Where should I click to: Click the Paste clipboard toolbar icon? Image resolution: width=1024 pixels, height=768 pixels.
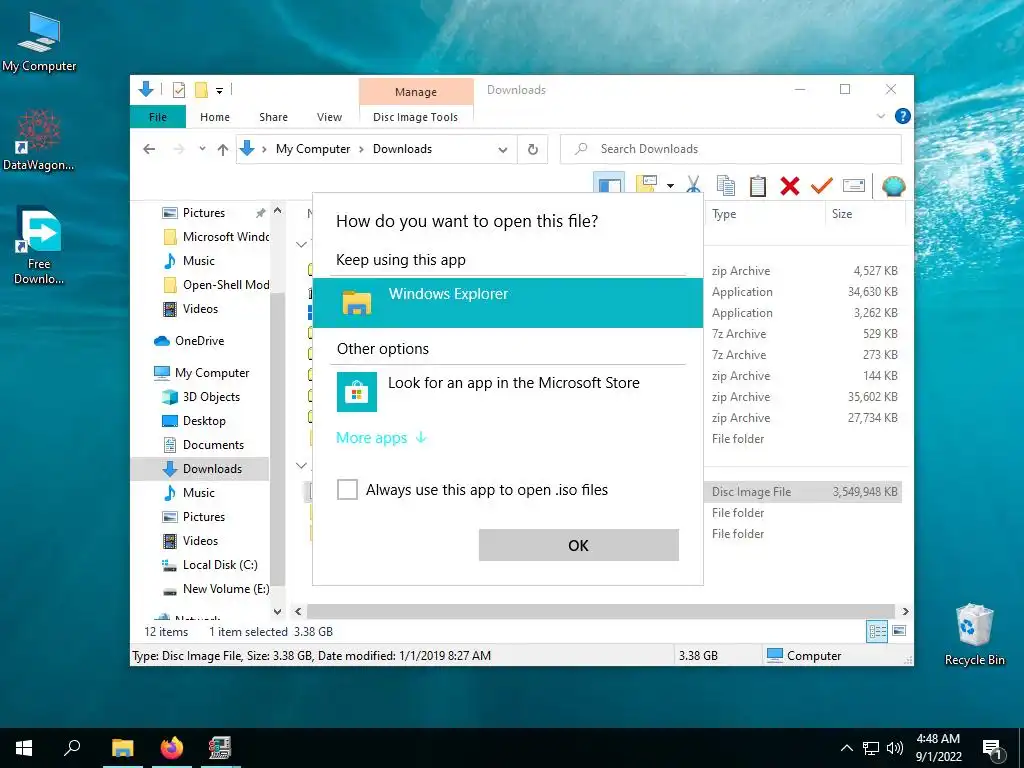coord(758,185)
